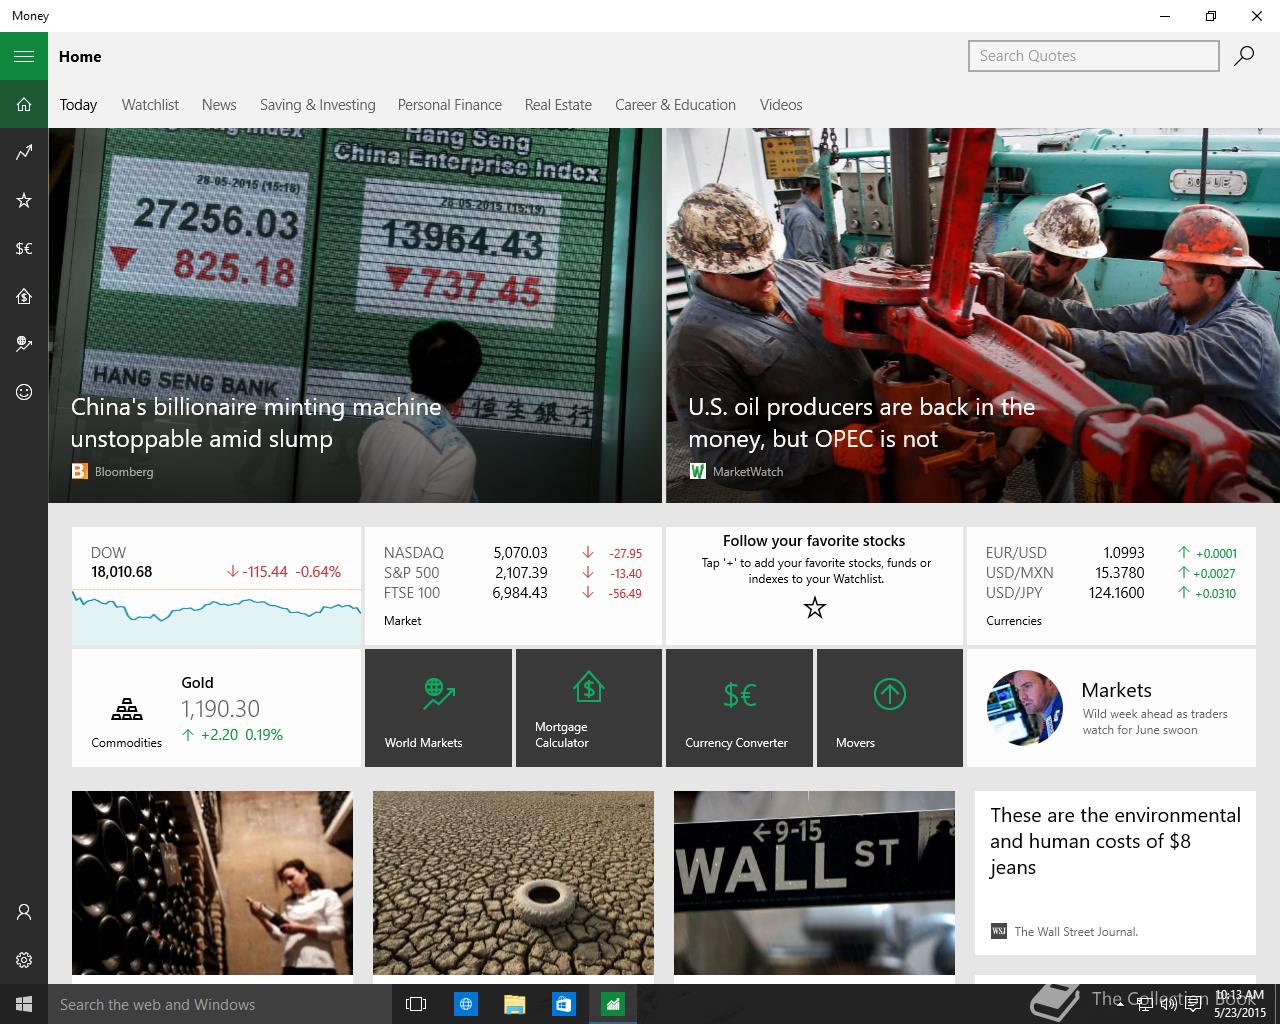Open U.S. oil producers OPEC article
This screenshot has width=1280, height=1024.
973,315
